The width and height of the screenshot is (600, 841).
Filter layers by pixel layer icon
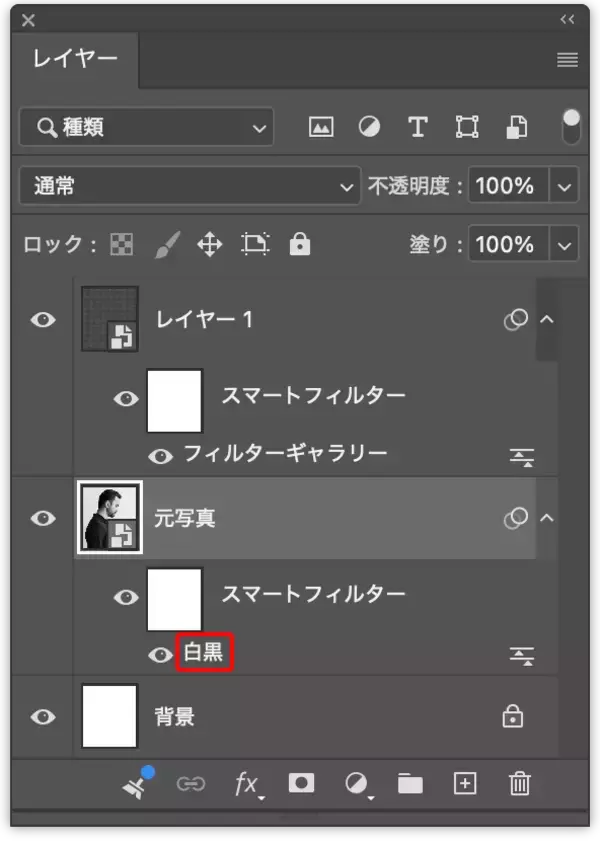click(x=321, y=127)
